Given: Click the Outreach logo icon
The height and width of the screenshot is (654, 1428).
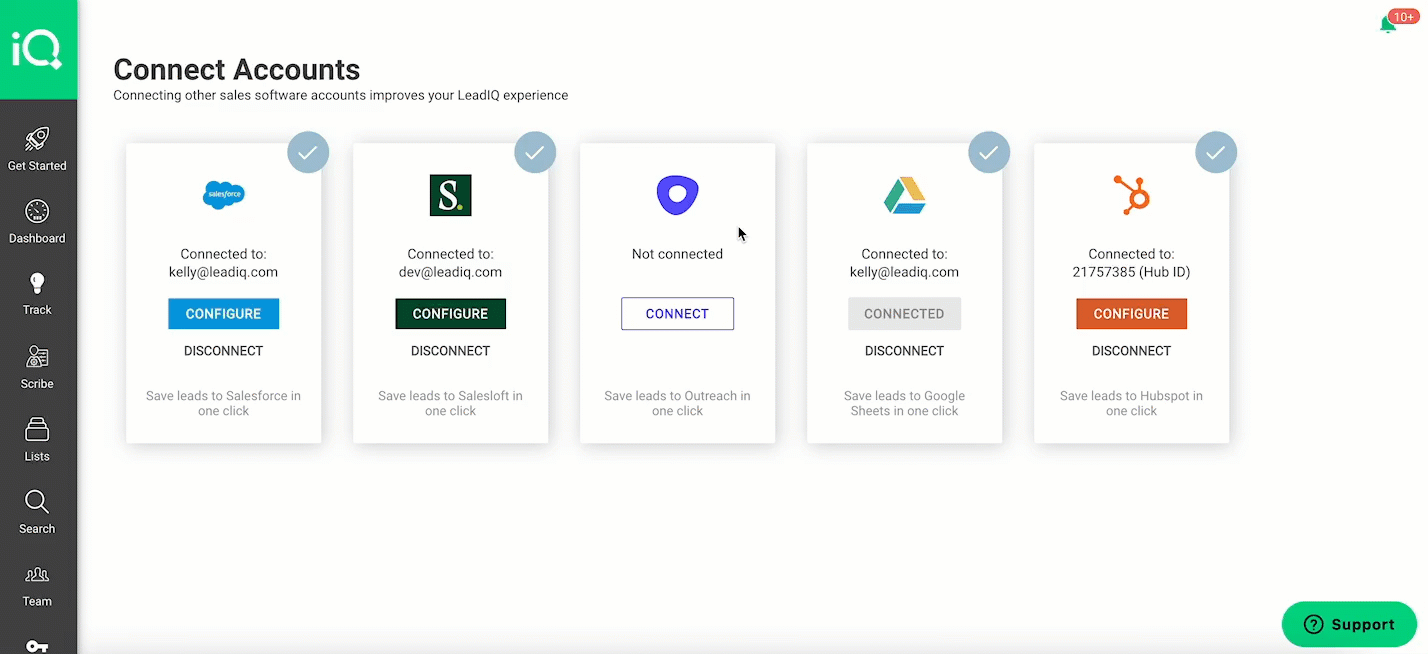Looking at the screenshot, I should pos(677,195).
